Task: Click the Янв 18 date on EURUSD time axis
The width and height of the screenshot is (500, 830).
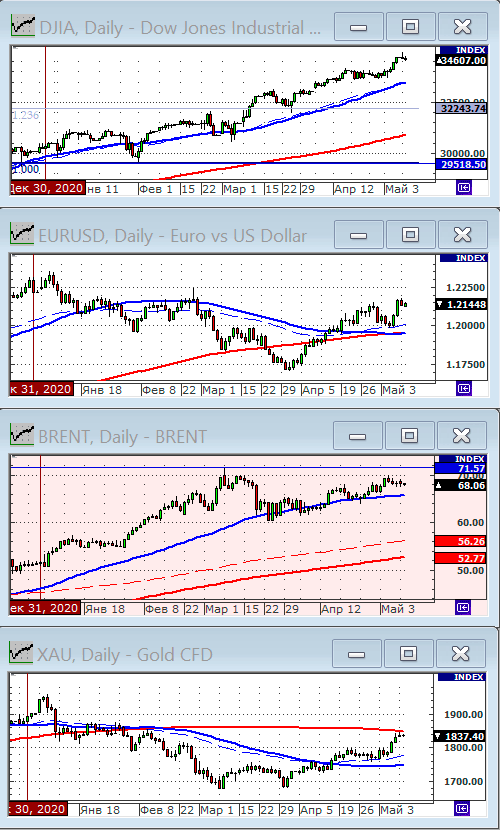Action: point(102,390)
